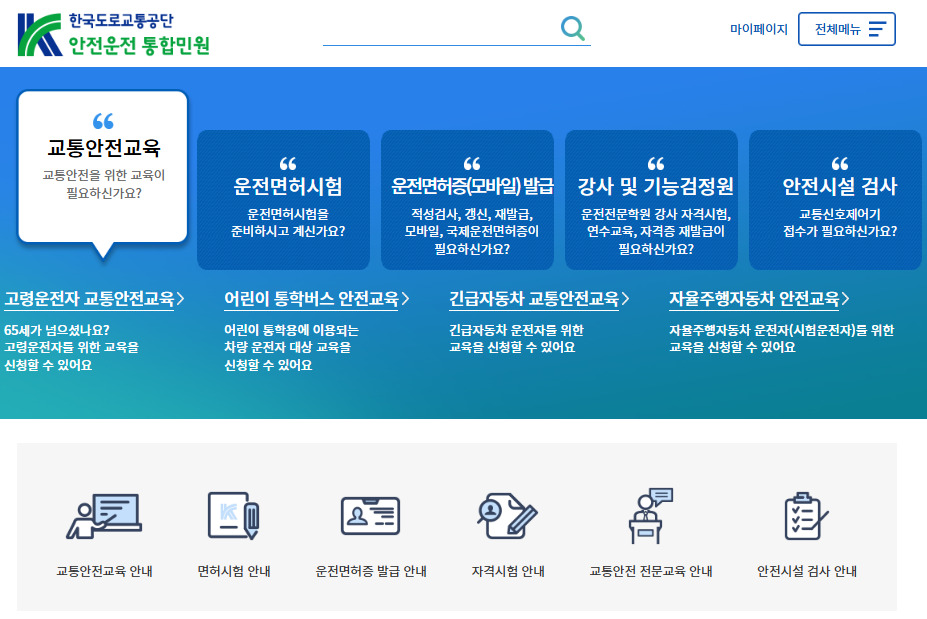This screenshot has width=927, height=619.
Task: Select the 강사 및 기능검정원 card
Action: pos(650,200)
